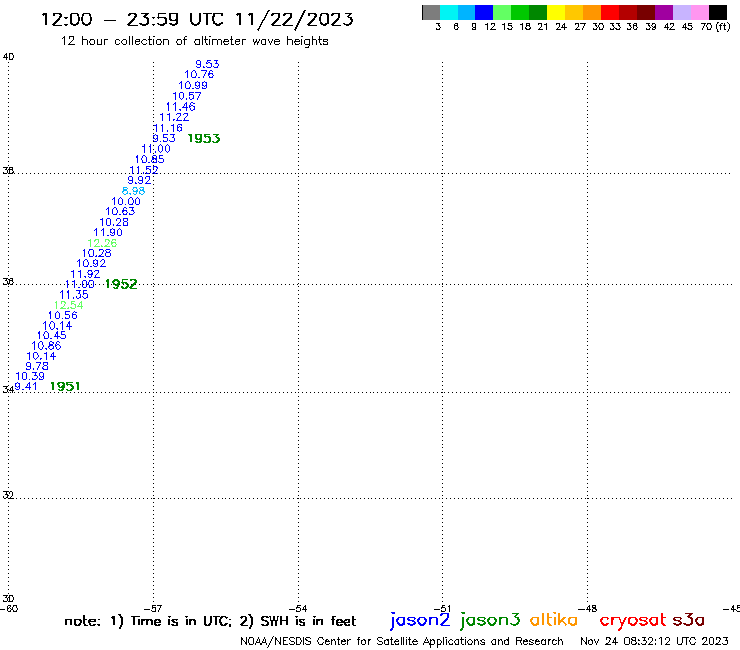
Task: Click the 11.16 wave height reading
Action: tap(168, 128)
